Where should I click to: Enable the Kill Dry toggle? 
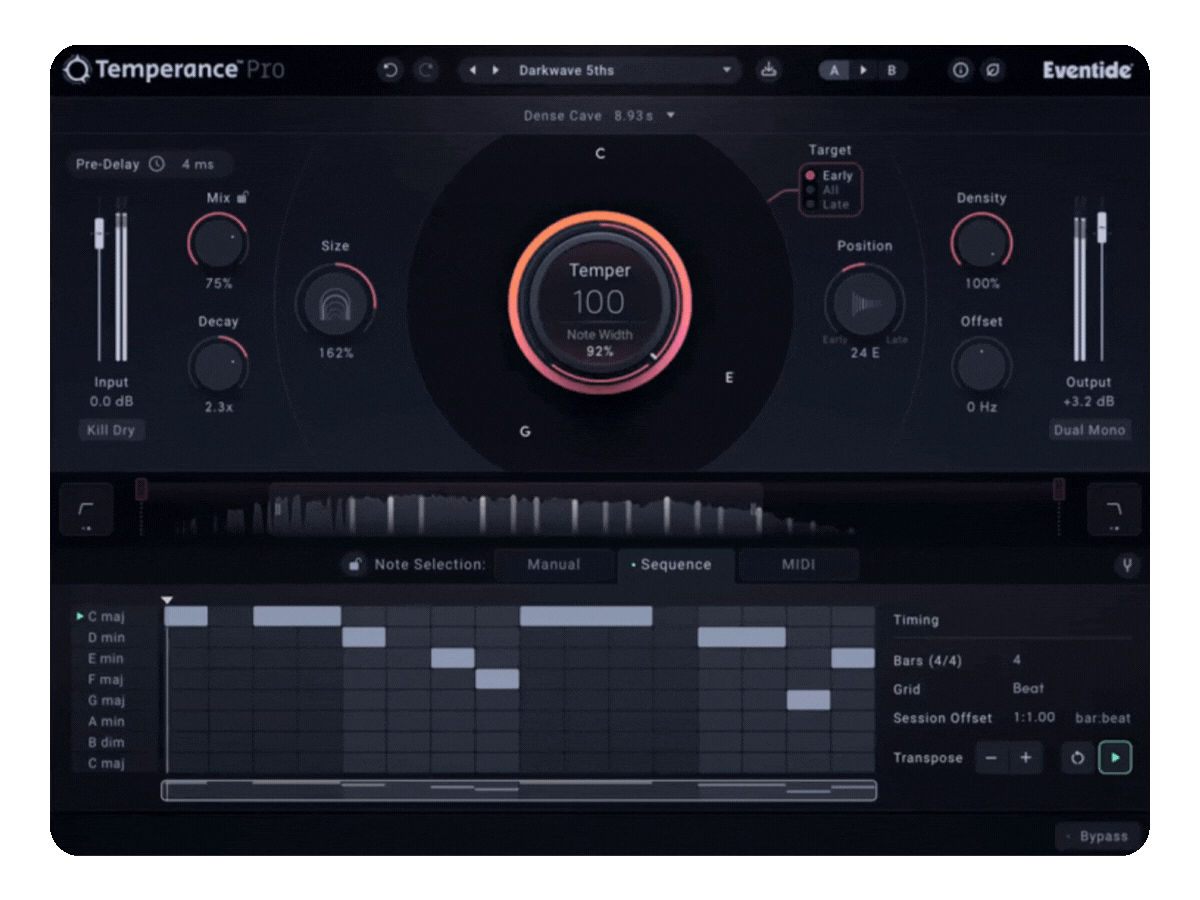[x=111, y=430]
